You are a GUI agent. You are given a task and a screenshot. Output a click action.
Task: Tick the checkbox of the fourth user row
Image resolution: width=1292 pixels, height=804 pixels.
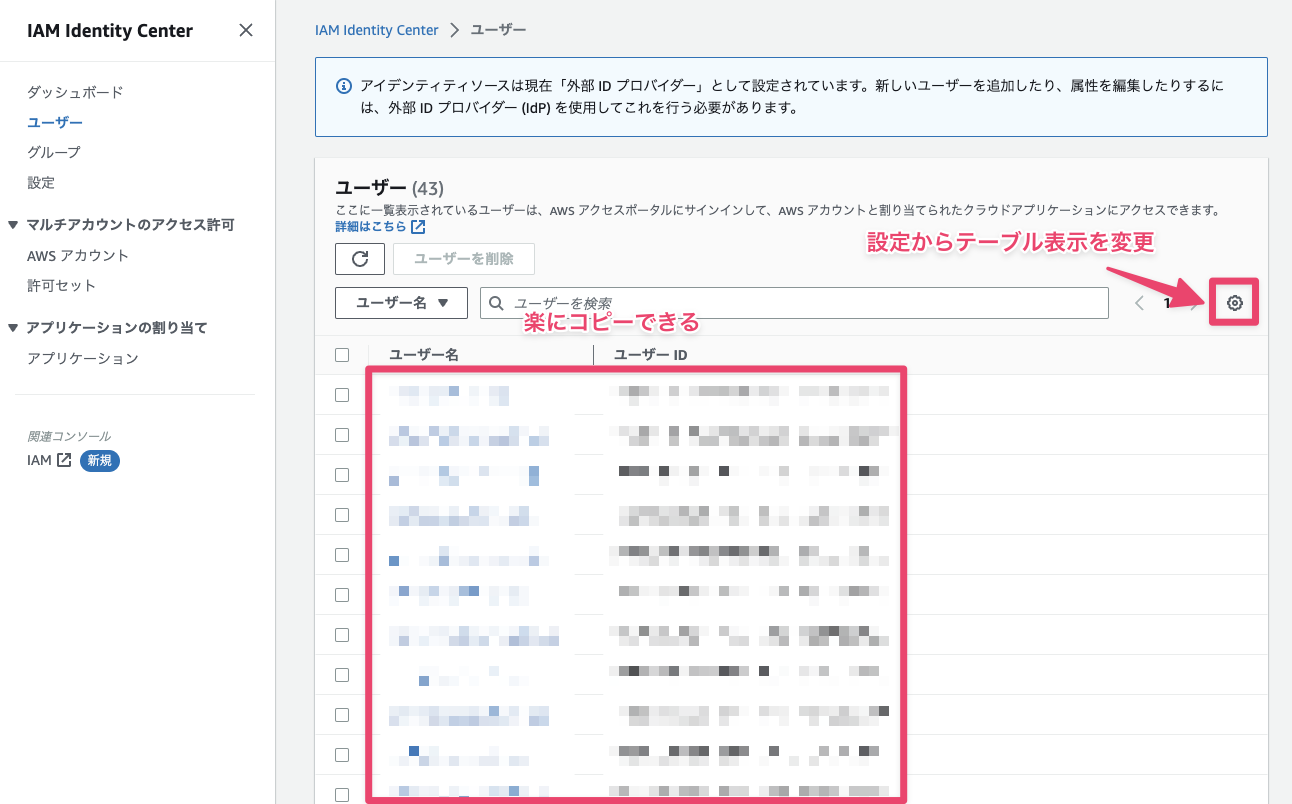point(342,515)
